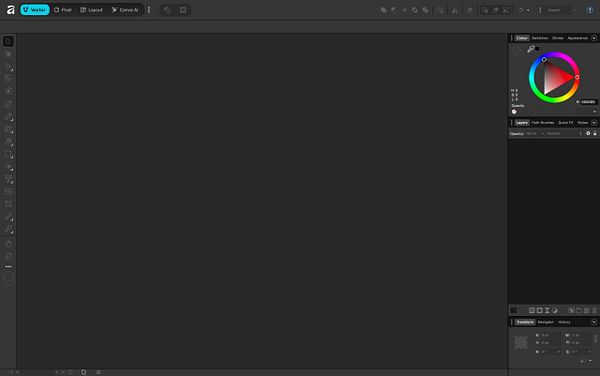600x376 pixels.
Task: Select the Layers tab
Action: (x=522, y=122)
